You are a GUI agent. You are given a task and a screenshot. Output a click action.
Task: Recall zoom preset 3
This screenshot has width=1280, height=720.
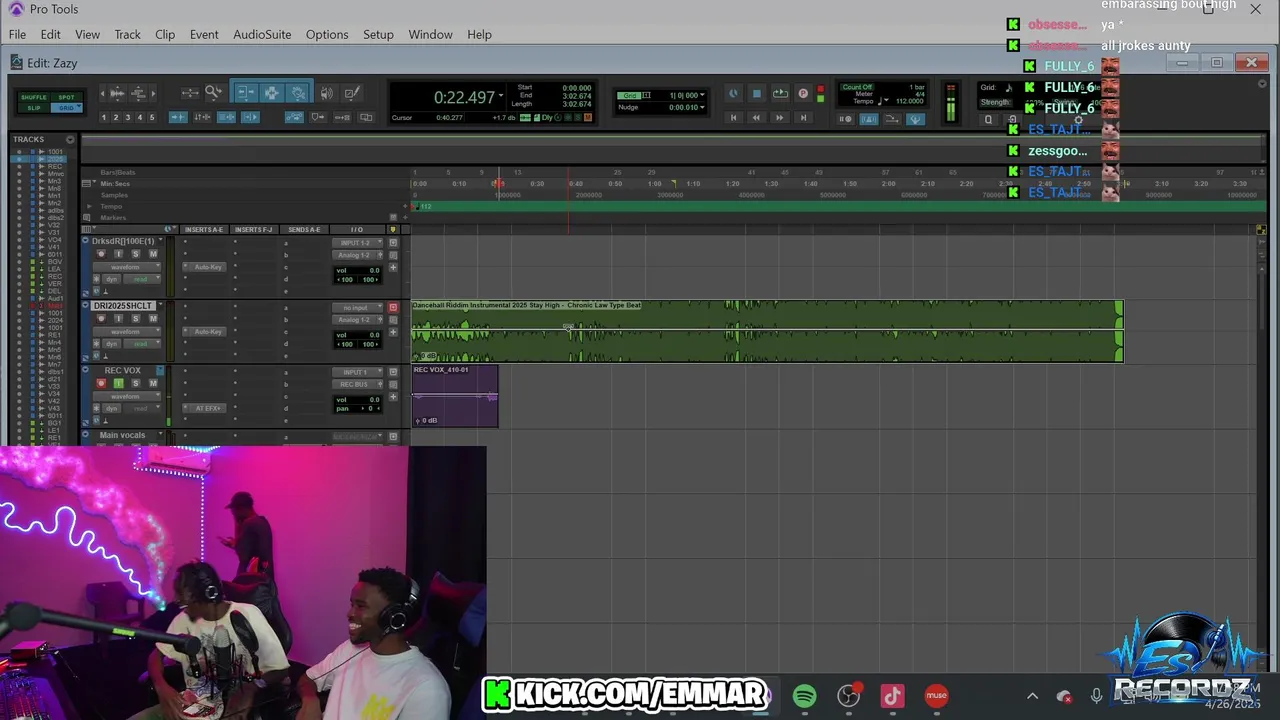[x=128, y=117]
